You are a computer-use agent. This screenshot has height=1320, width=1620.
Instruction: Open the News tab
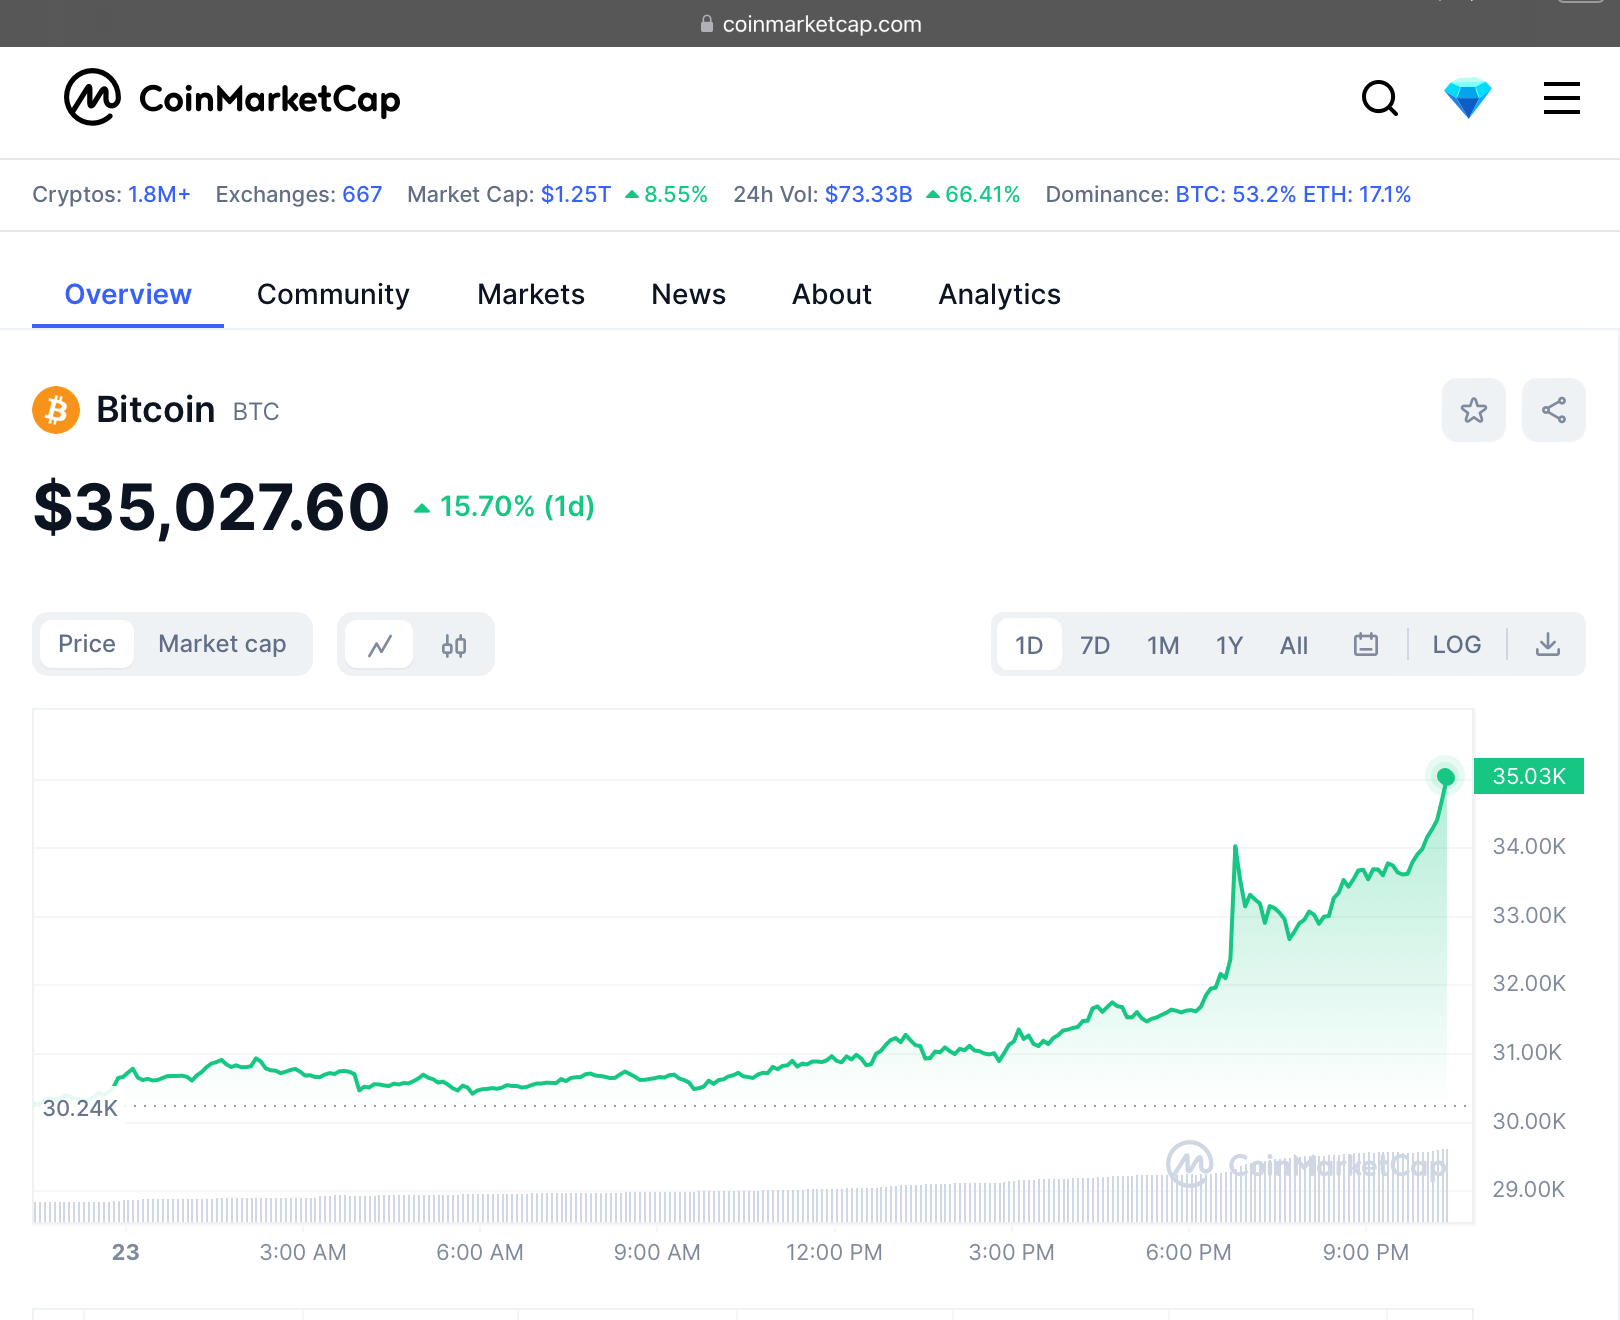688,294
